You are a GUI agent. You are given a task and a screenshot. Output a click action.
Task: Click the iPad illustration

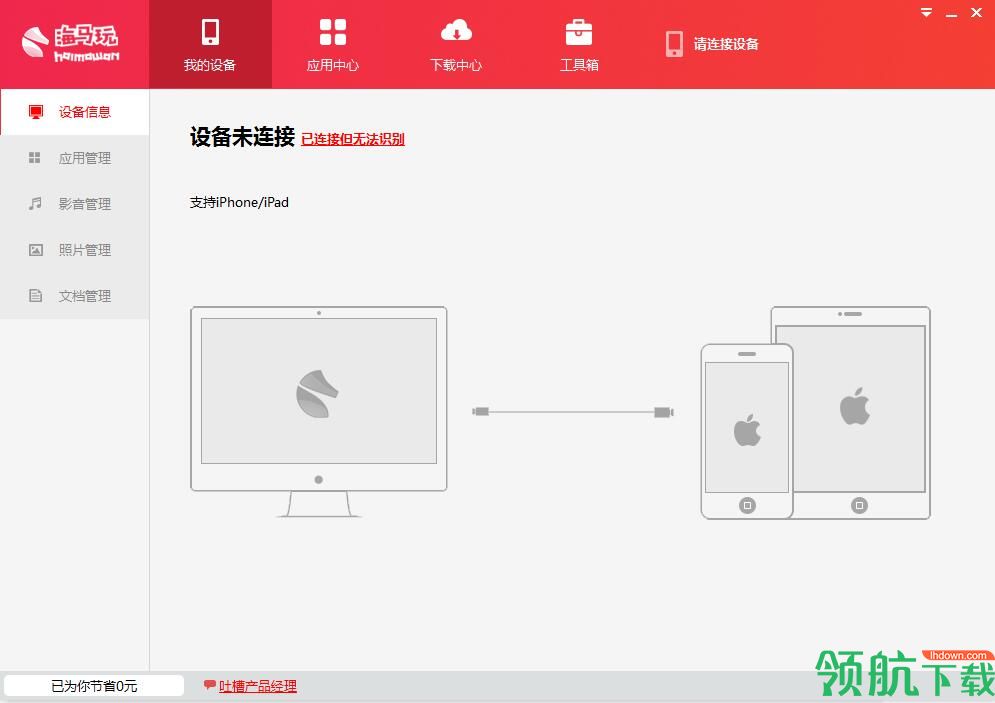tap(857, 412)
